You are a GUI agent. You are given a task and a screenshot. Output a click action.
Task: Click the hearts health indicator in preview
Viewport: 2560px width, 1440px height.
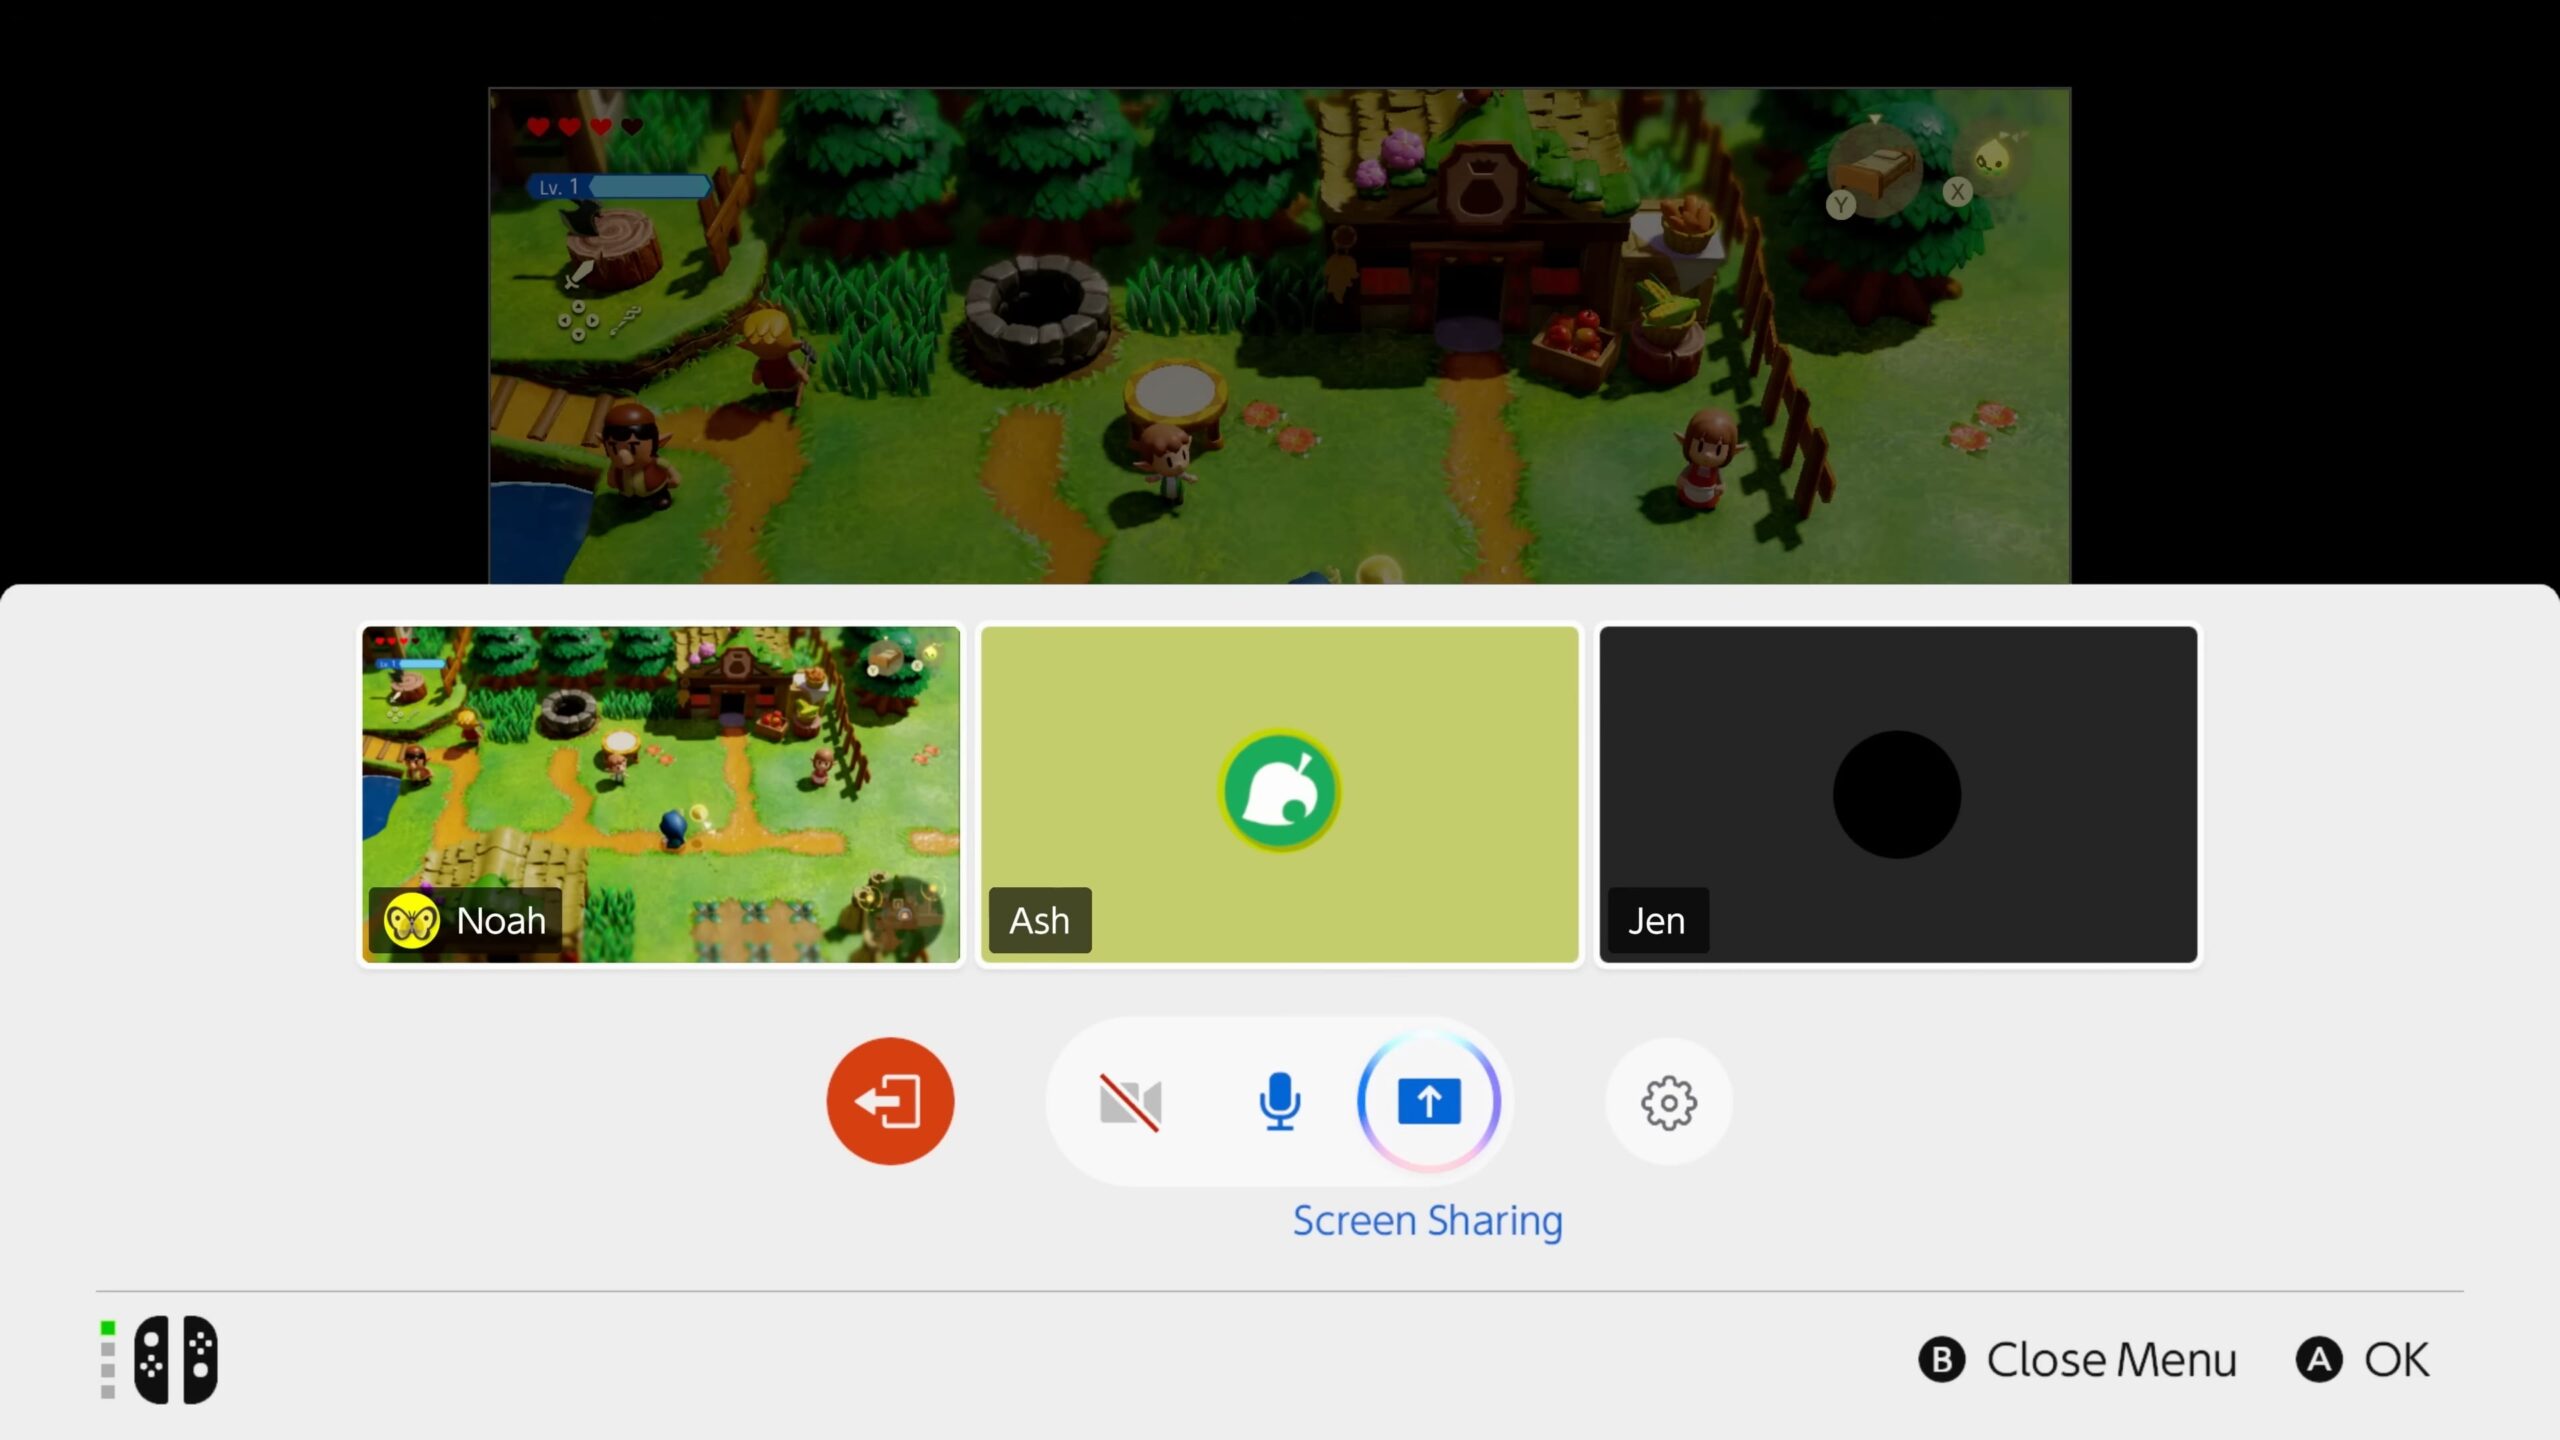(585, 127)
